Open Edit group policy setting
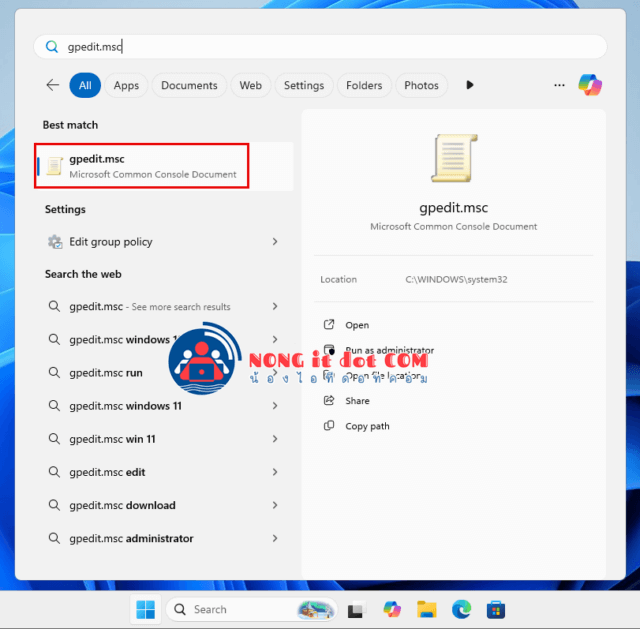The height and width of the screenshot is (629, 640). (163, 242)
